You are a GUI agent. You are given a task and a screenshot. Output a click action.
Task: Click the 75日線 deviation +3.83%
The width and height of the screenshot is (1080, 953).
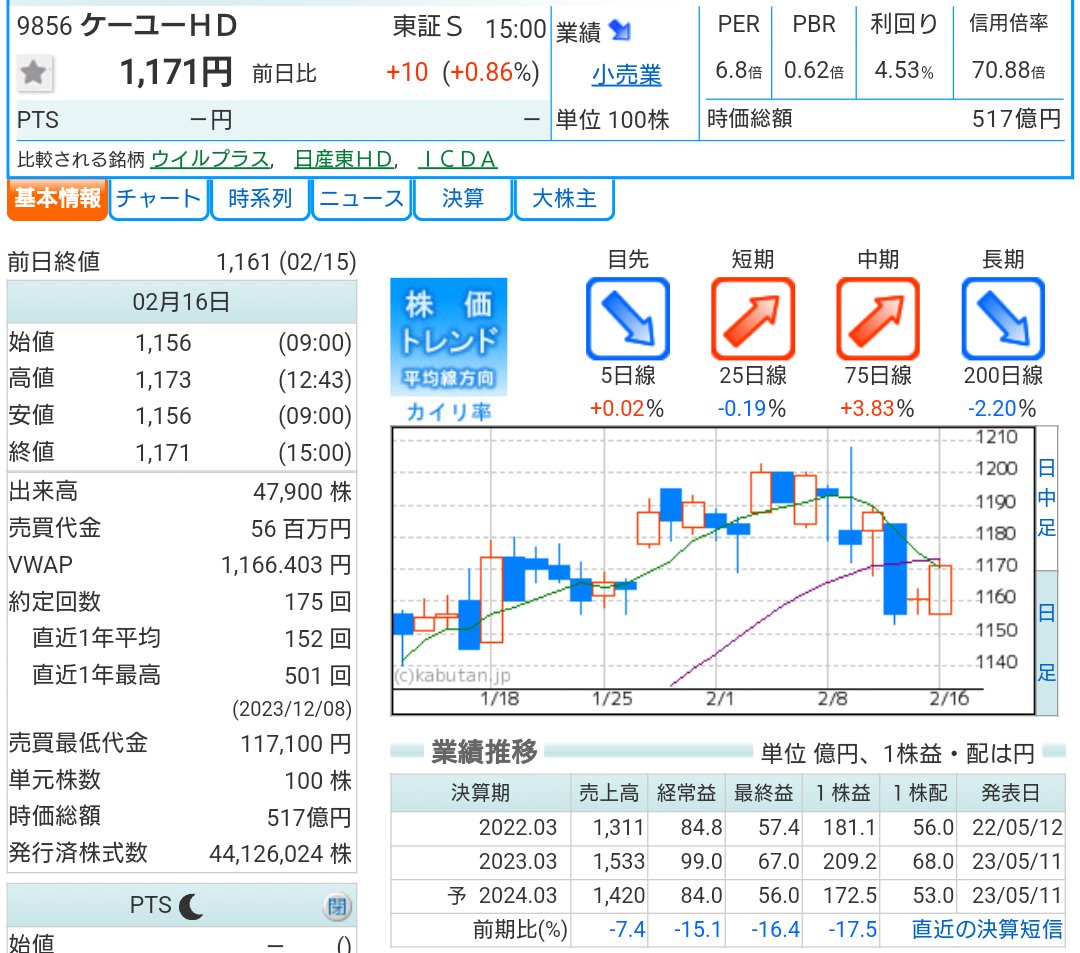(877, 409)
